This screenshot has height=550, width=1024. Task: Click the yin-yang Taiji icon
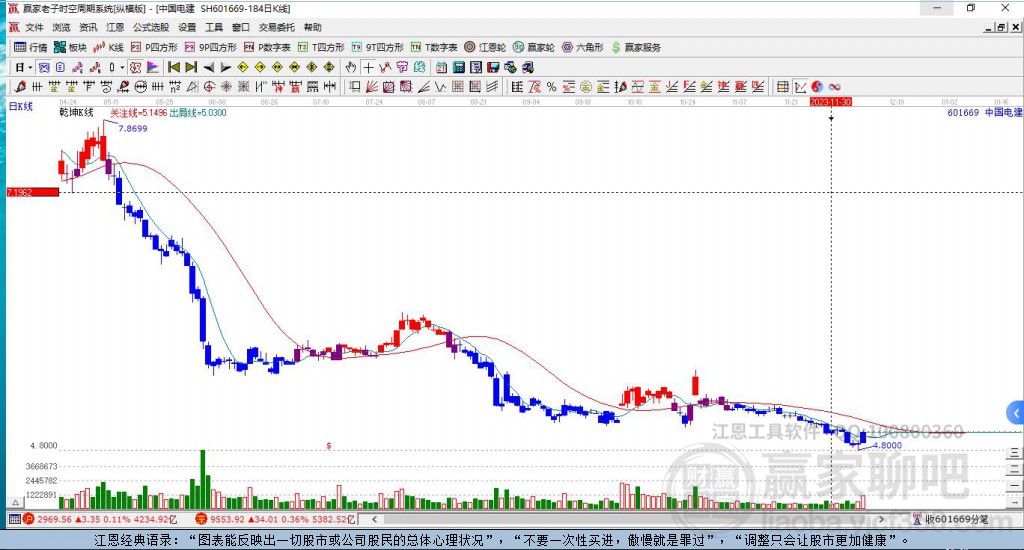[x=817, y=87]
